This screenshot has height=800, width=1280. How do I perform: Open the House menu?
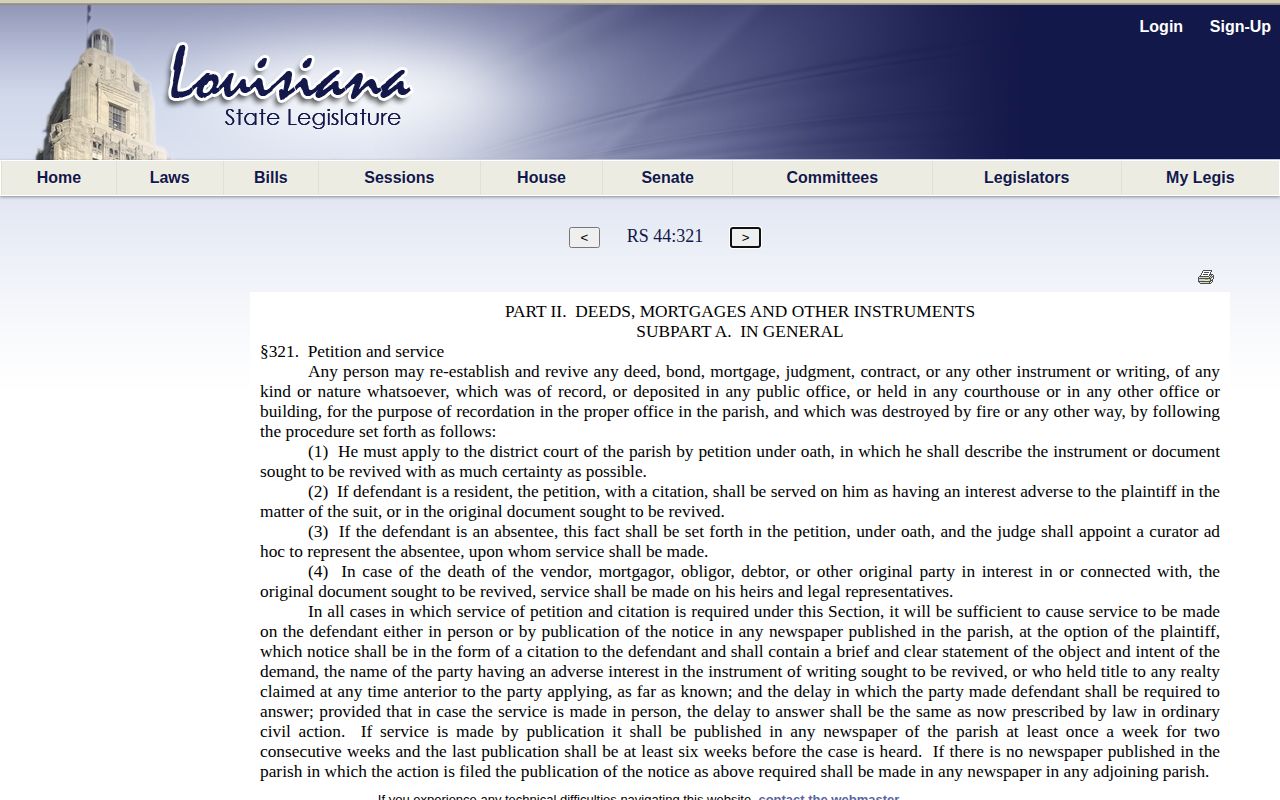coord(541,177)
